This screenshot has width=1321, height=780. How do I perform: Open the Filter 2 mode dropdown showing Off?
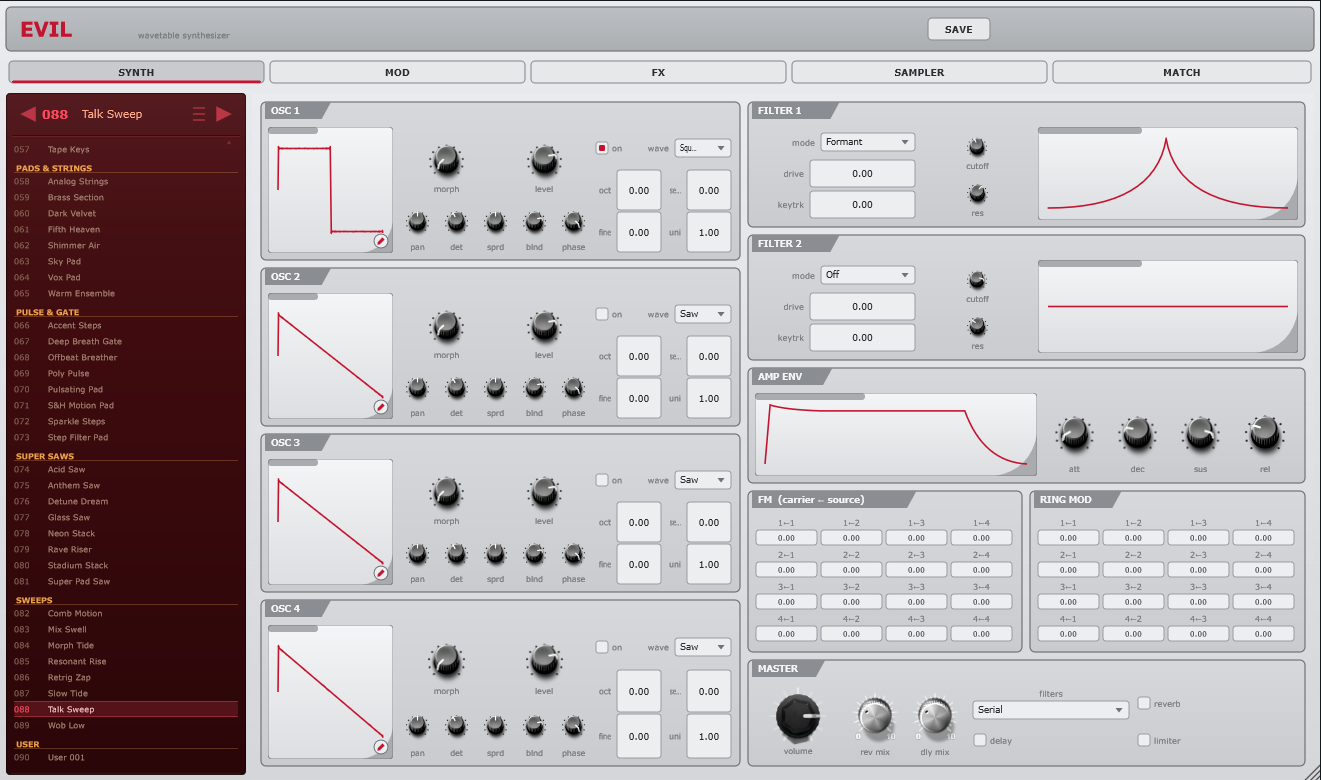(868, 275)
